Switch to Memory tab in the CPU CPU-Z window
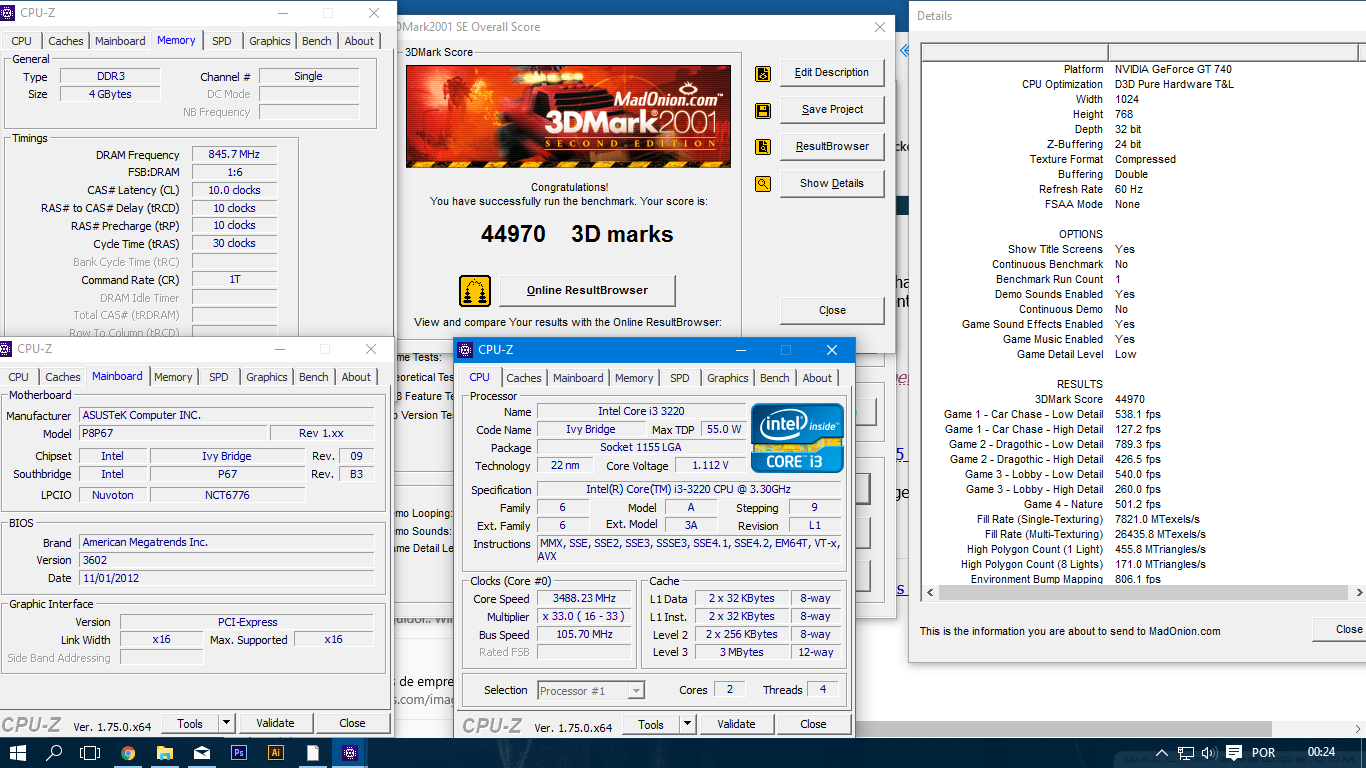The width and height of the screenshot is (1366, 768). point(634,378)
